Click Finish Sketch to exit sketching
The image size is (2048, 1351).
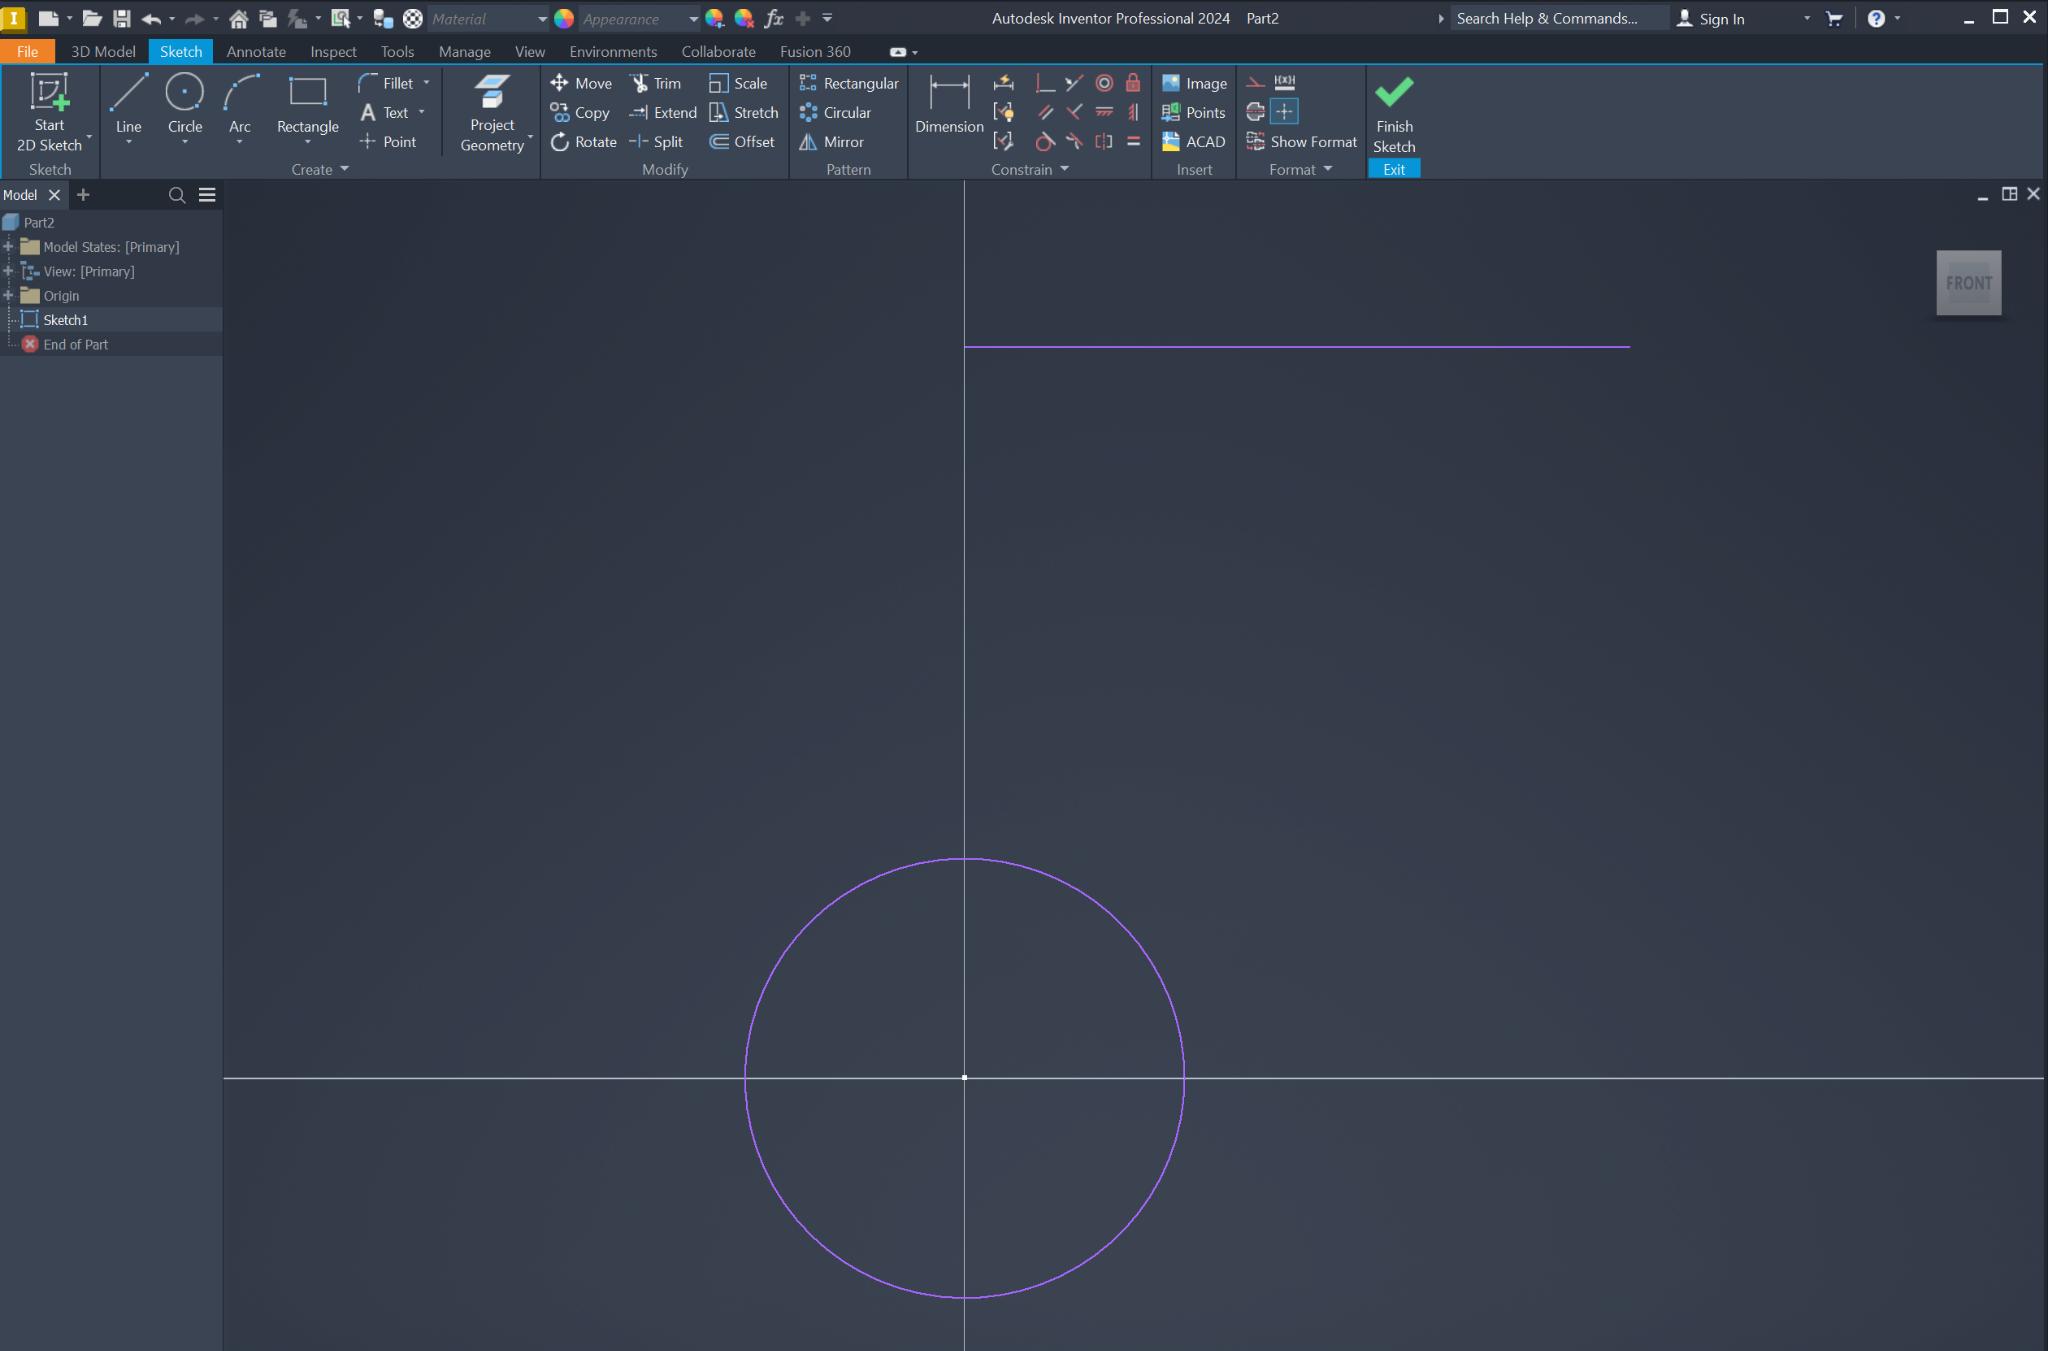[1393, 110]
